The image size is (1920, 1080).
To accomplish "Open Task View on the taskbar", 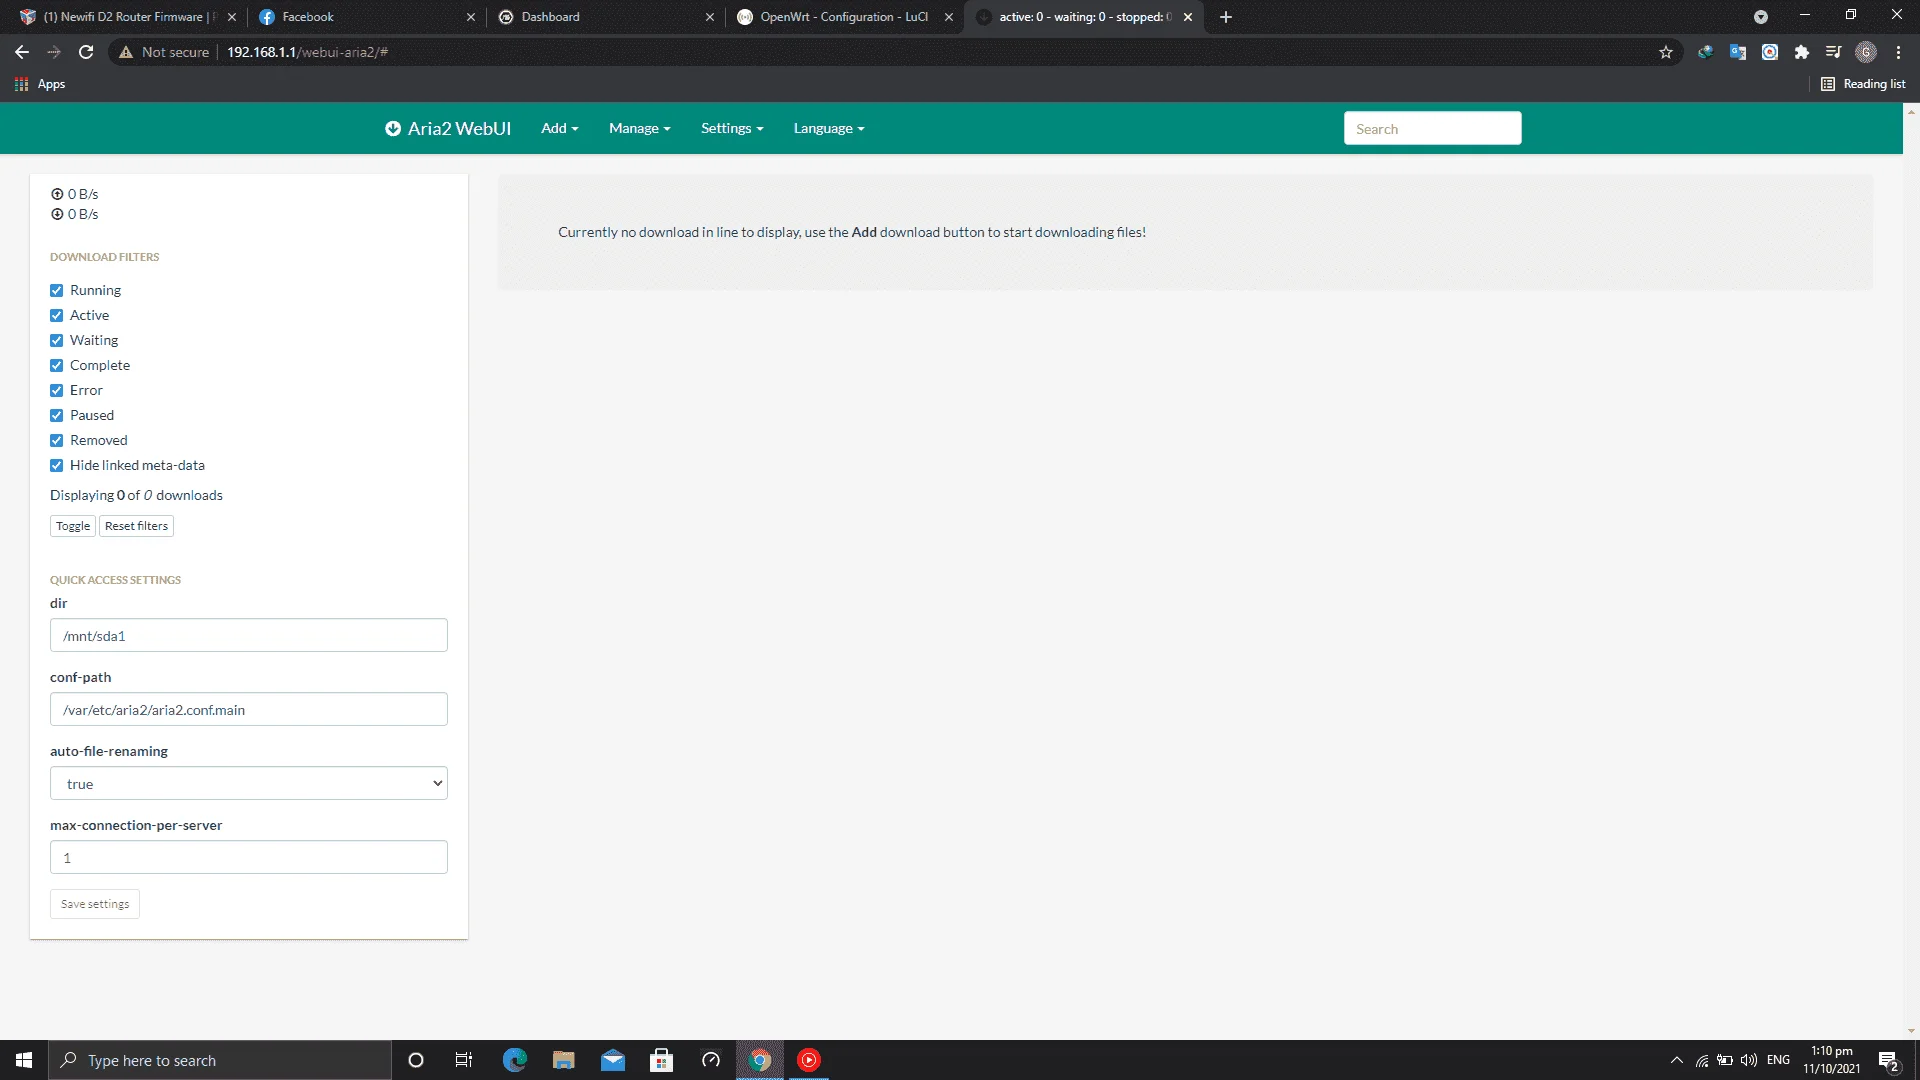I will [x=464, y=1060].
